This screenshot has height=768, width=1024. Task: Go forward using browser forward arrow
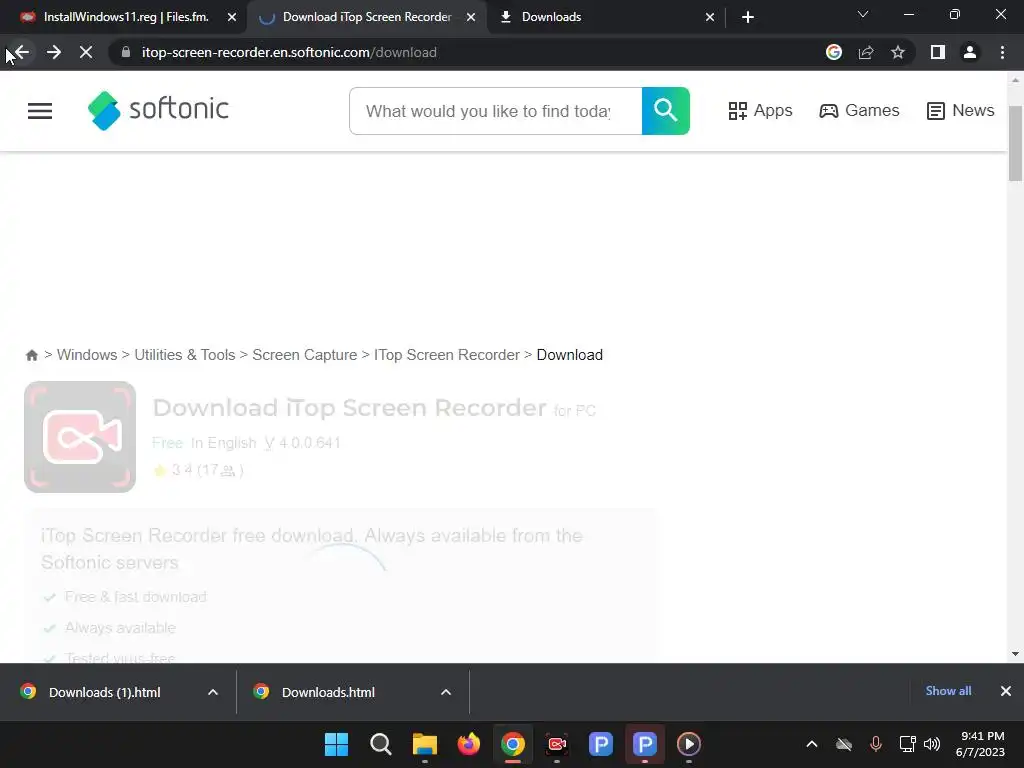(x=54, y=53)
